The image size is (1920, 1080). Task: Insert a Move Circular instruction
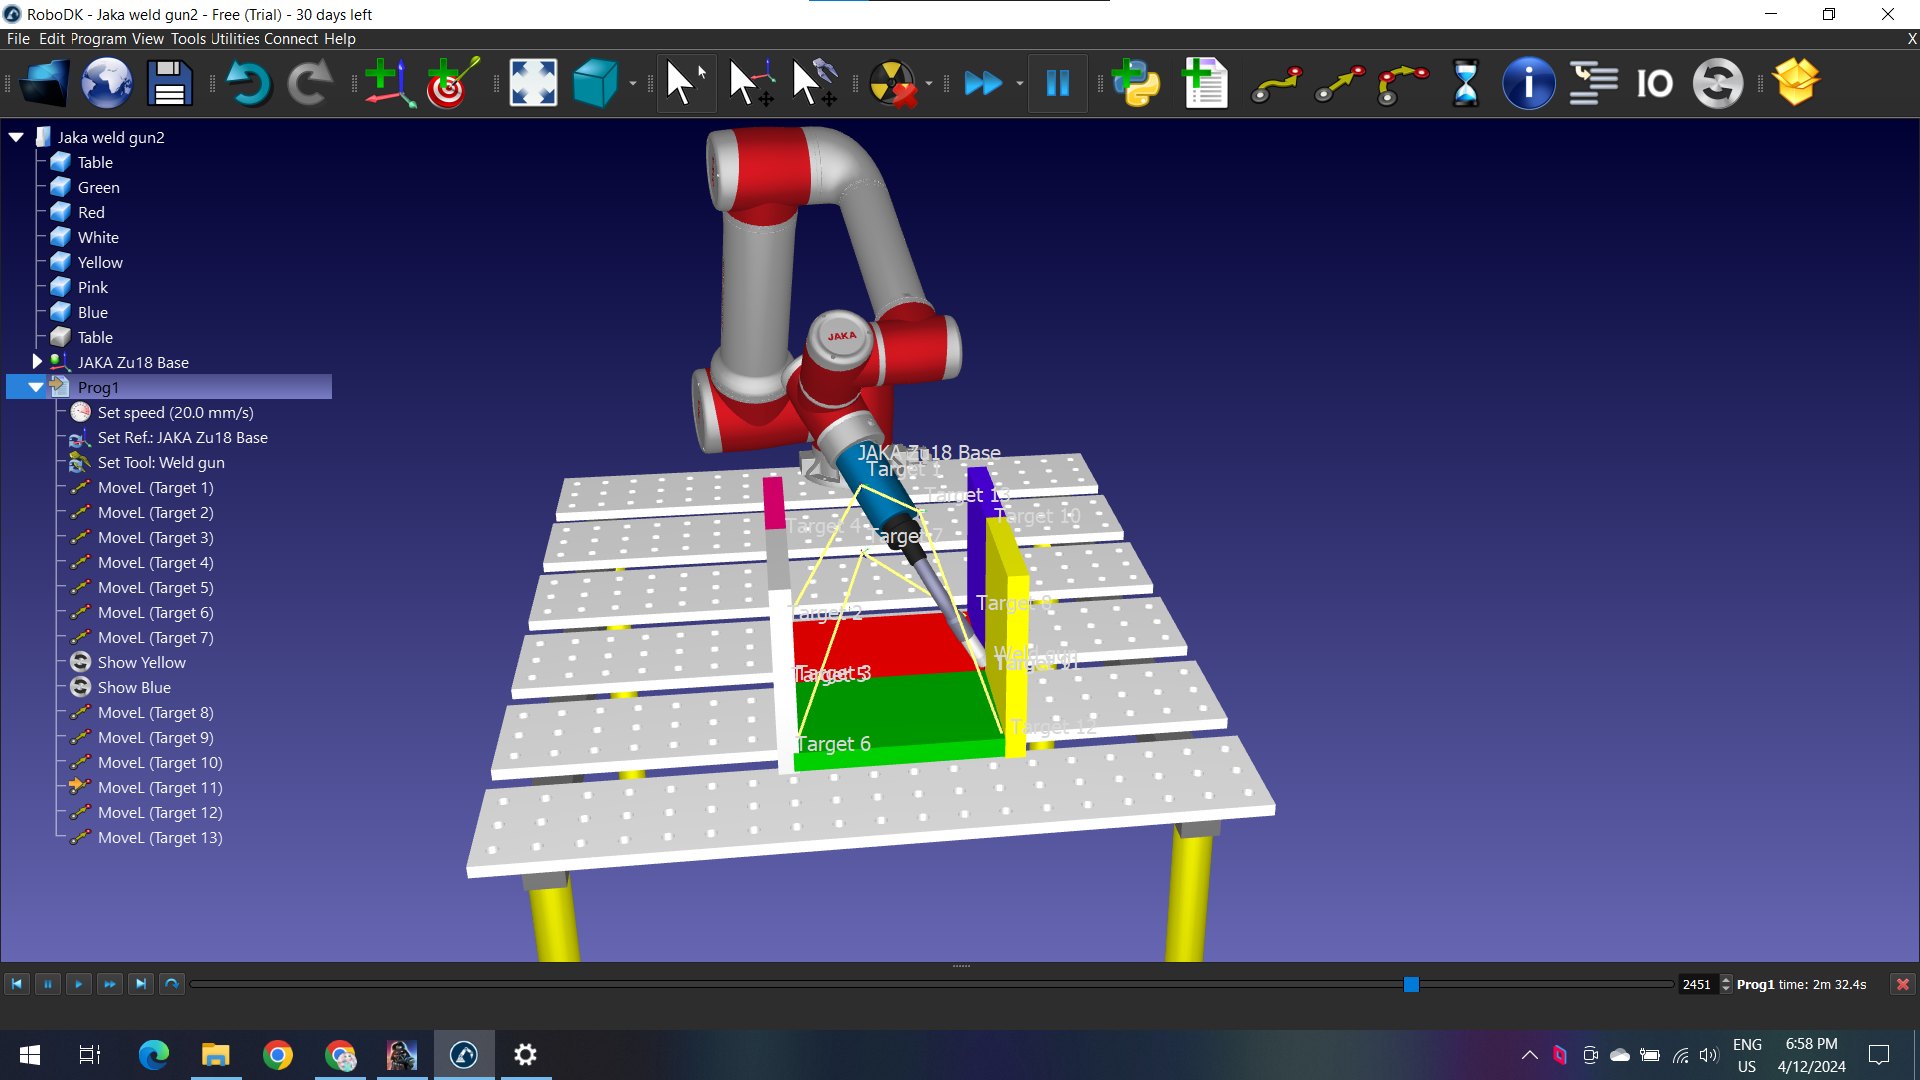coord(1402,84)
